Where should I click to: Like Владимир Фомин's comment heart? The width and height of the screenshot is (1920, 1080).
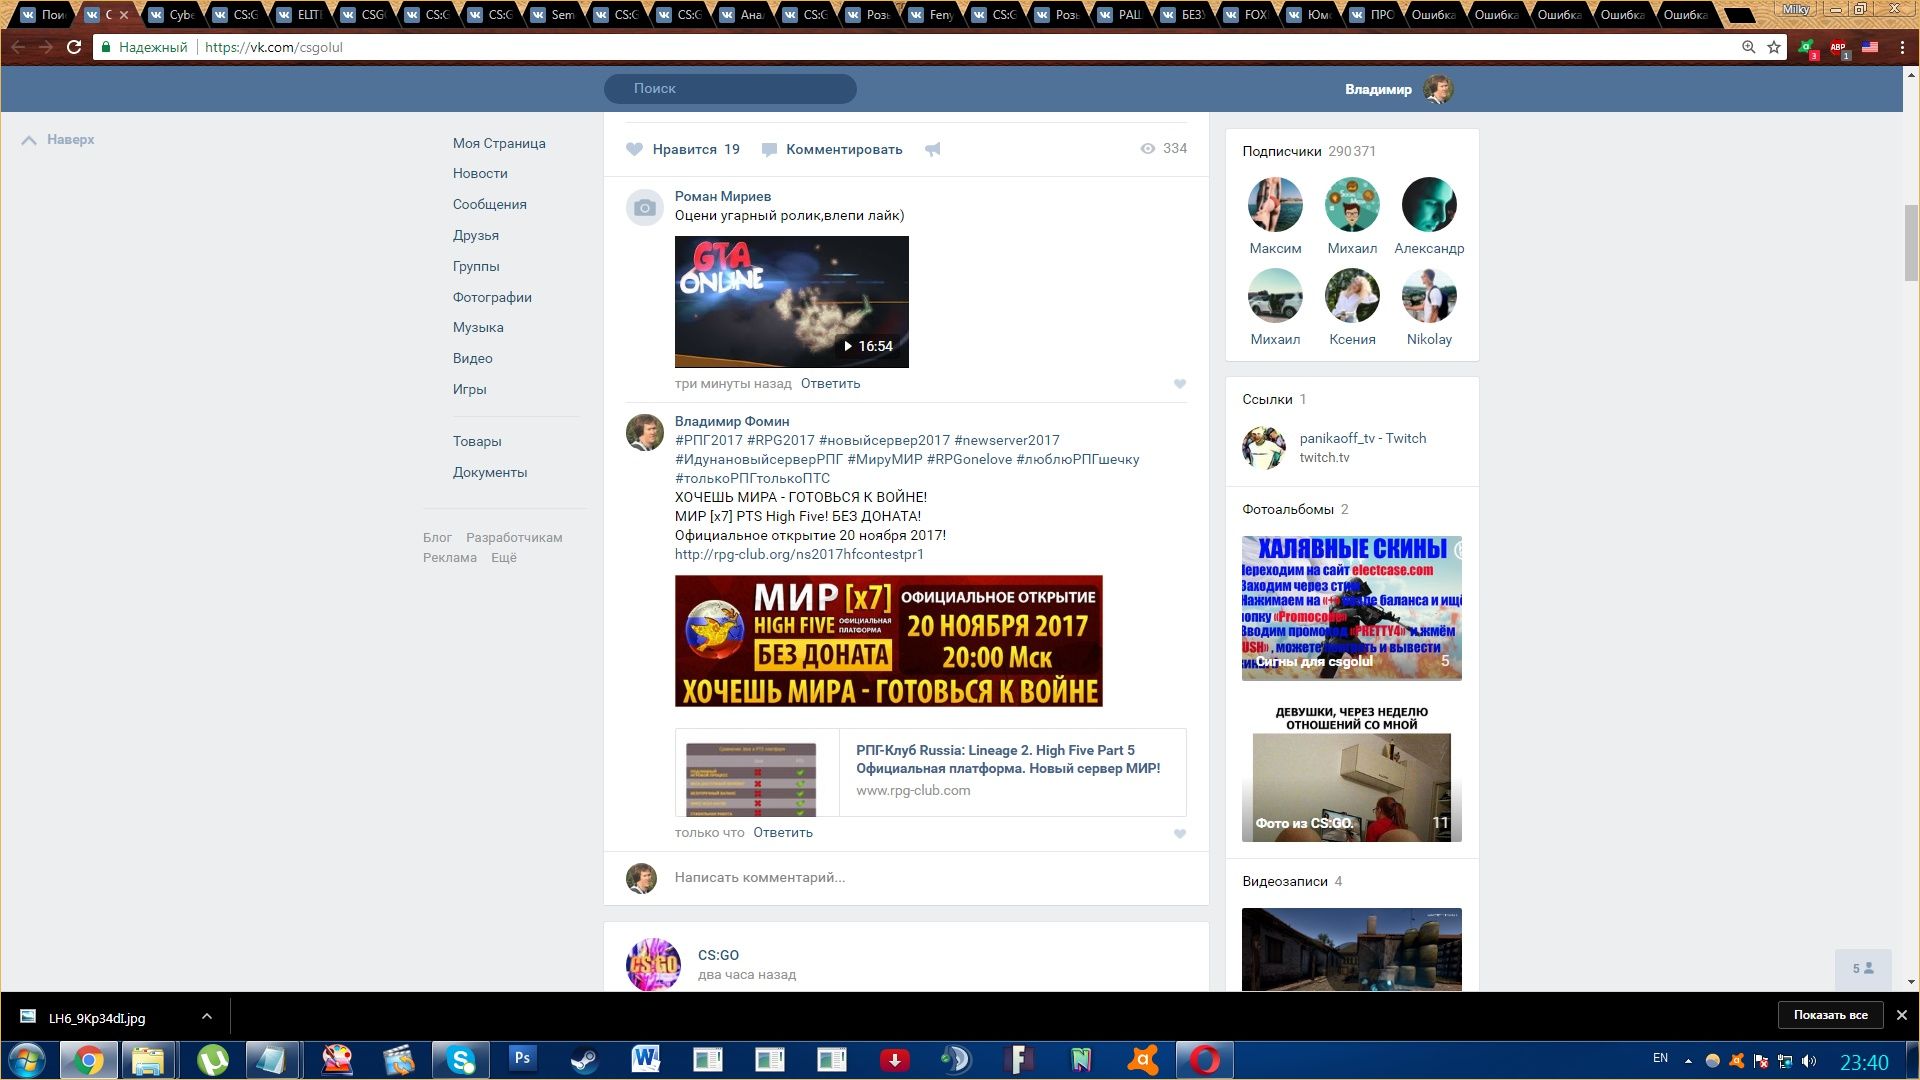(1180, 834)
